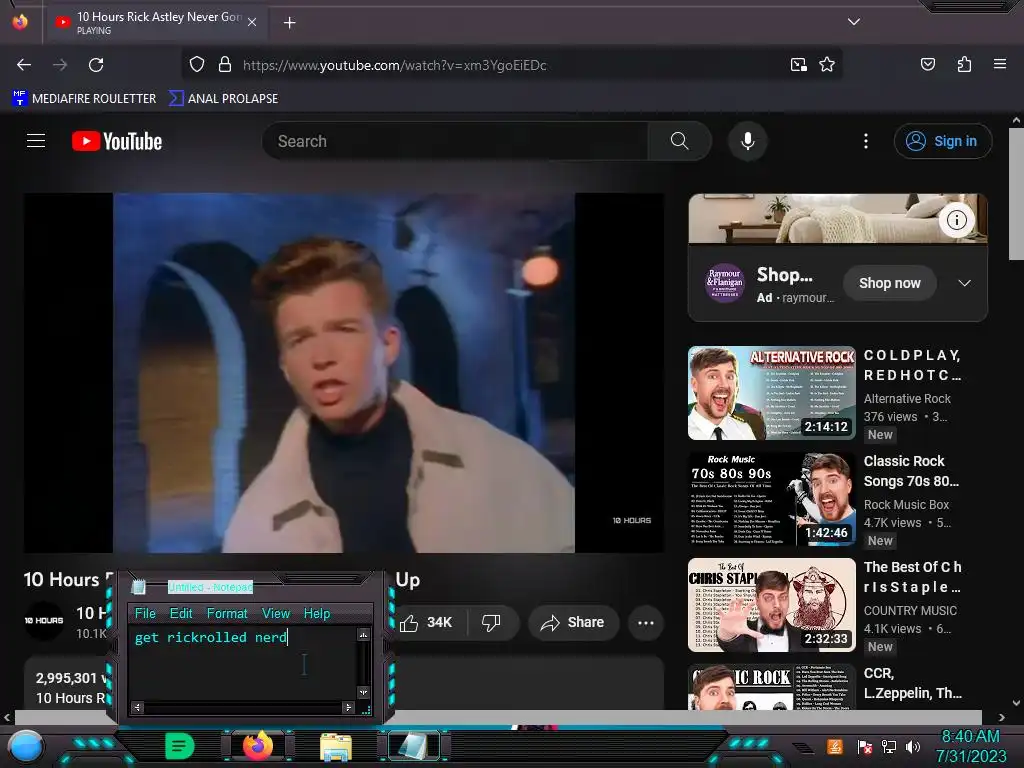Open File Explorer from the taskbar
This screenshot has width=1024, height=768.
[x=336, y=746]
